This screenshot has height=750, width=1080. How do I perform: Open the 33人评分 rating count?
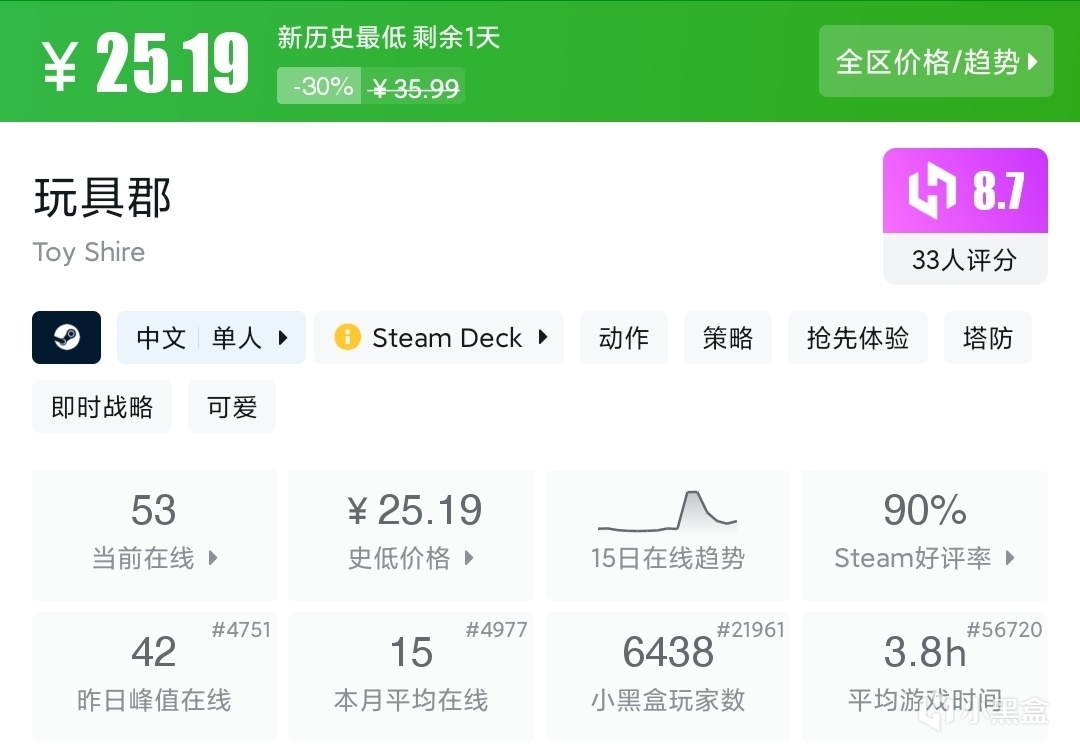click(x=964, y=260)
